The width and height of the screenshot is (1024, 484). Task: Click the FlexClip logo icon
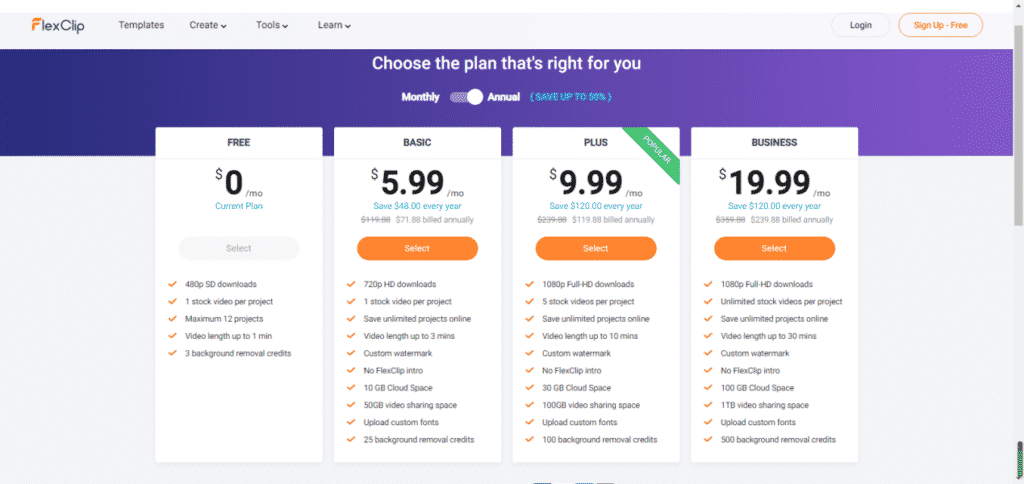coord(57,25)
